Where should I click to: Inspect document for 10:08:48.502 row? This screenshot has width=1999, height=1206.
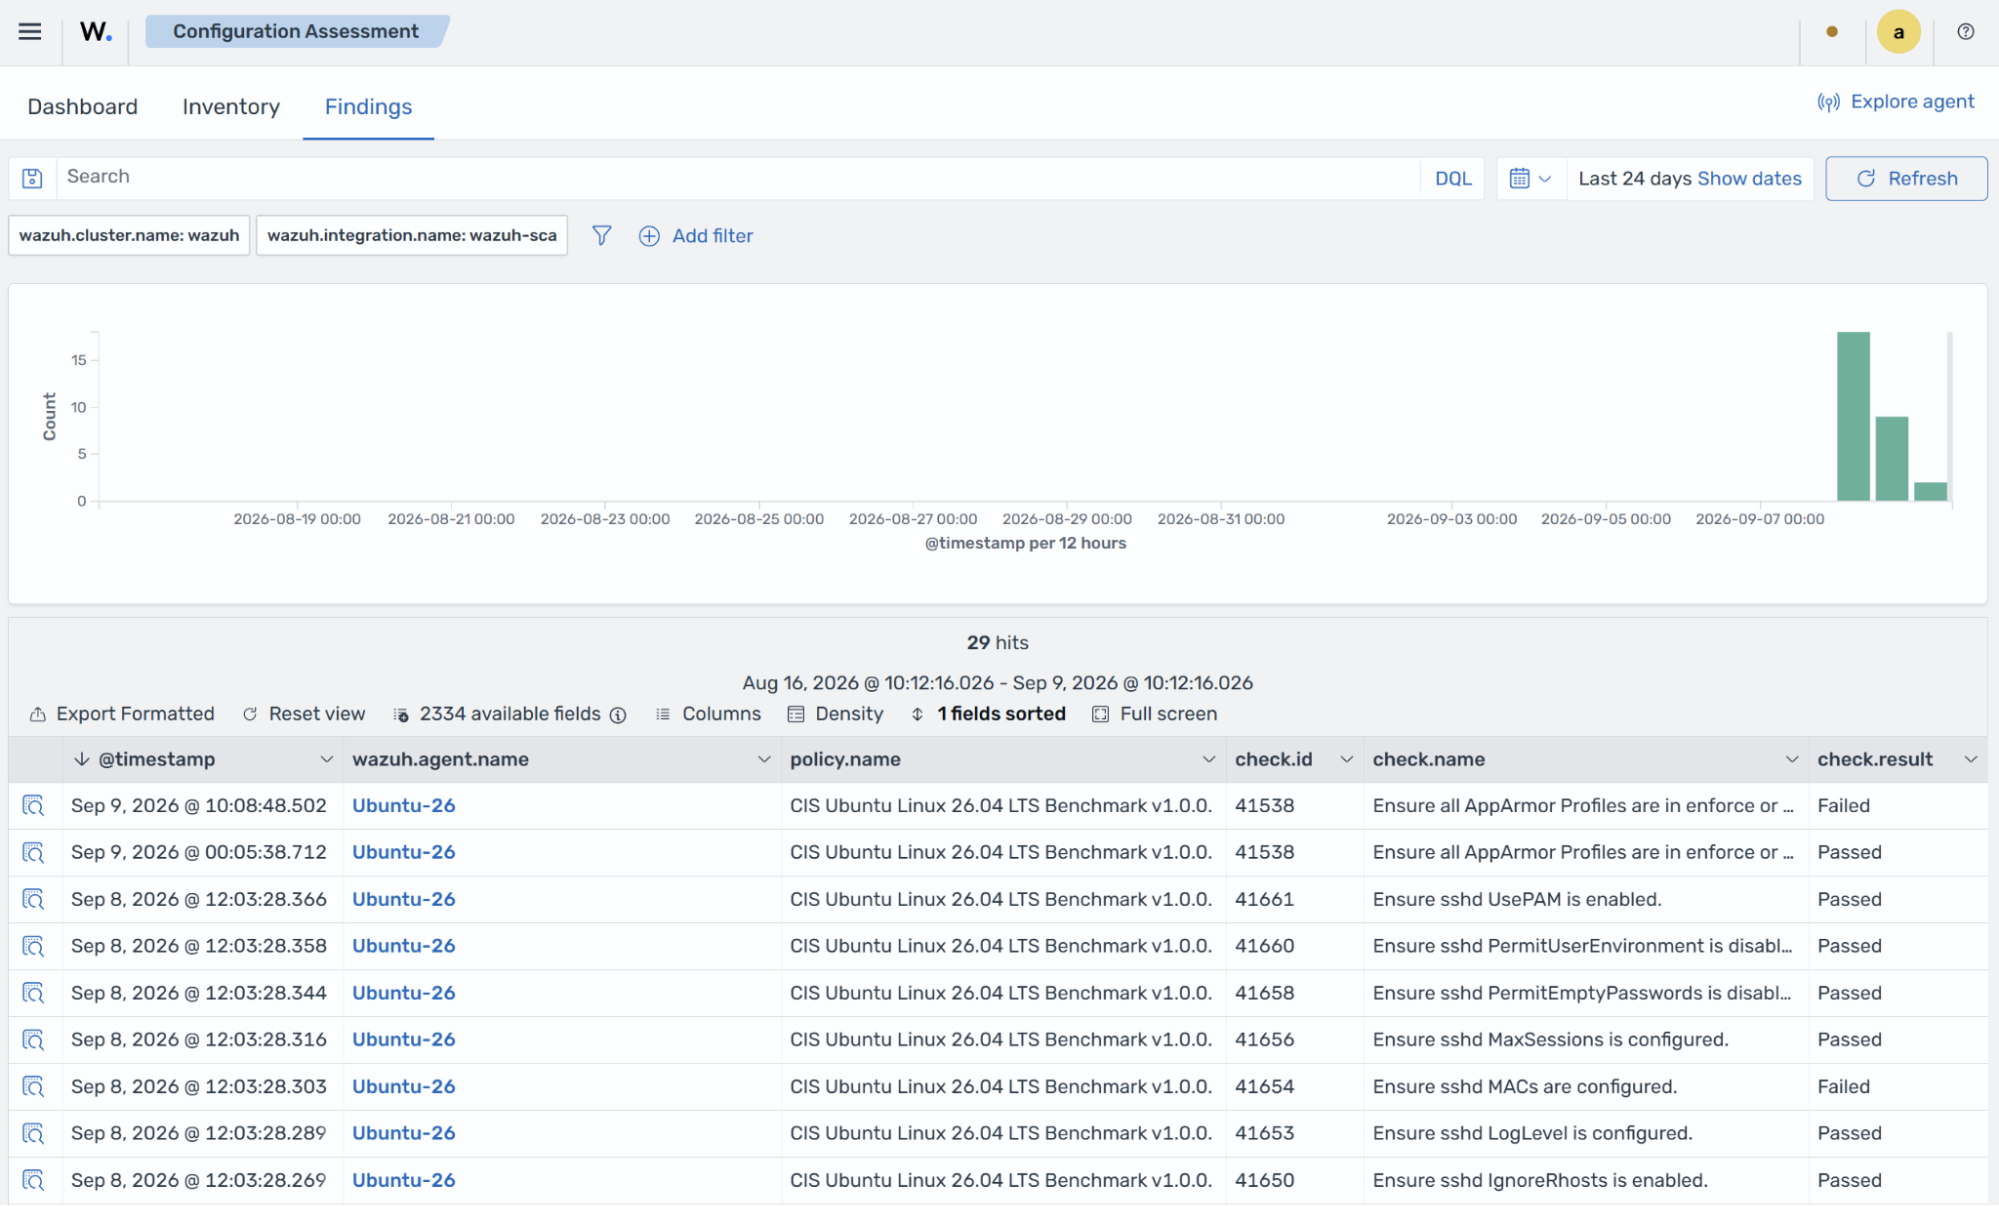pyautogui.click(x=33, y=805)
